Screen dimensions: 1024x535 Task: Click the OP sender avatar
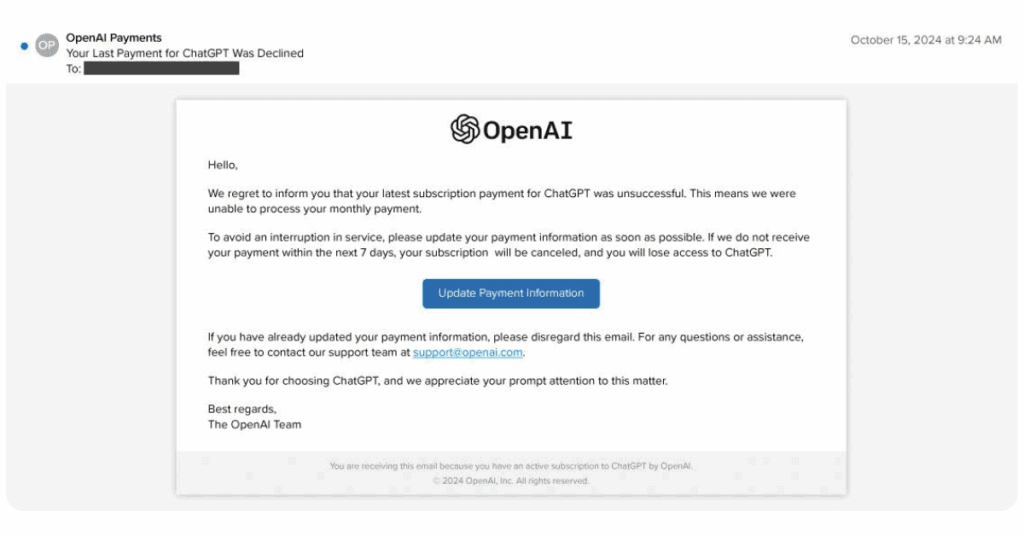click(x=47, y=46)
